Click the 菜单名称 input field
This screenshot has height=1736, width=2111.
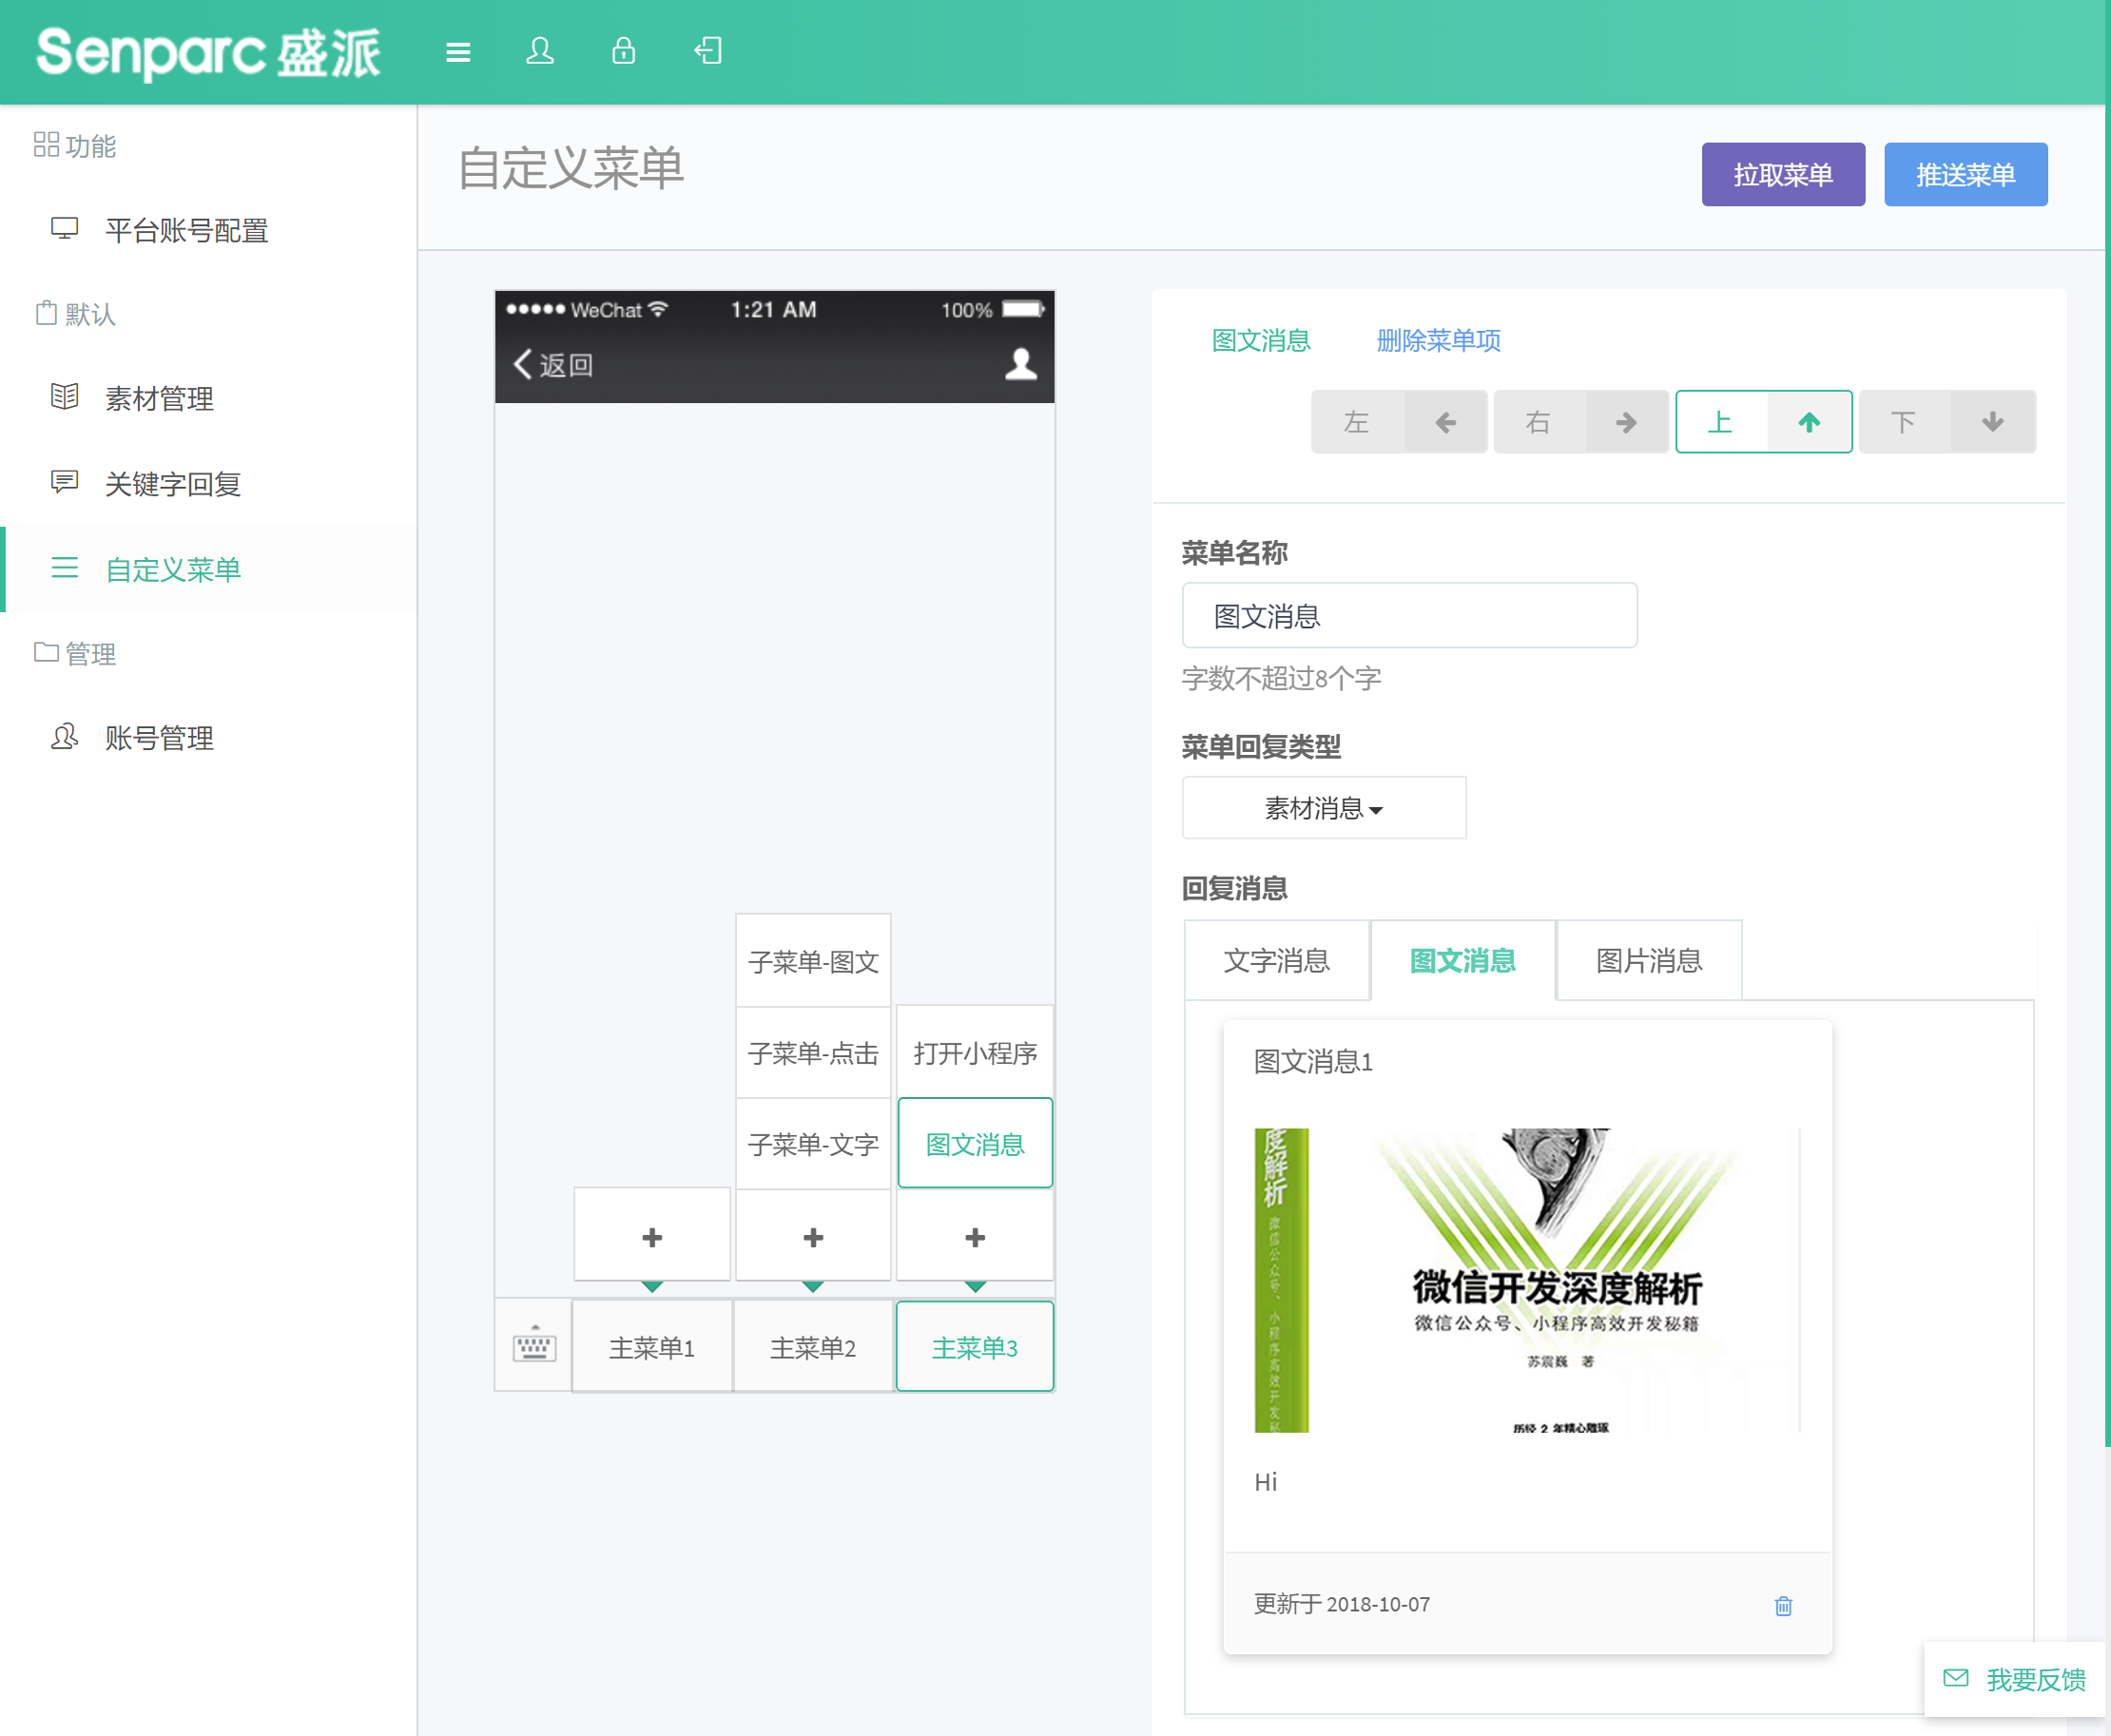pyautogui.click(x=1408, y=616)
